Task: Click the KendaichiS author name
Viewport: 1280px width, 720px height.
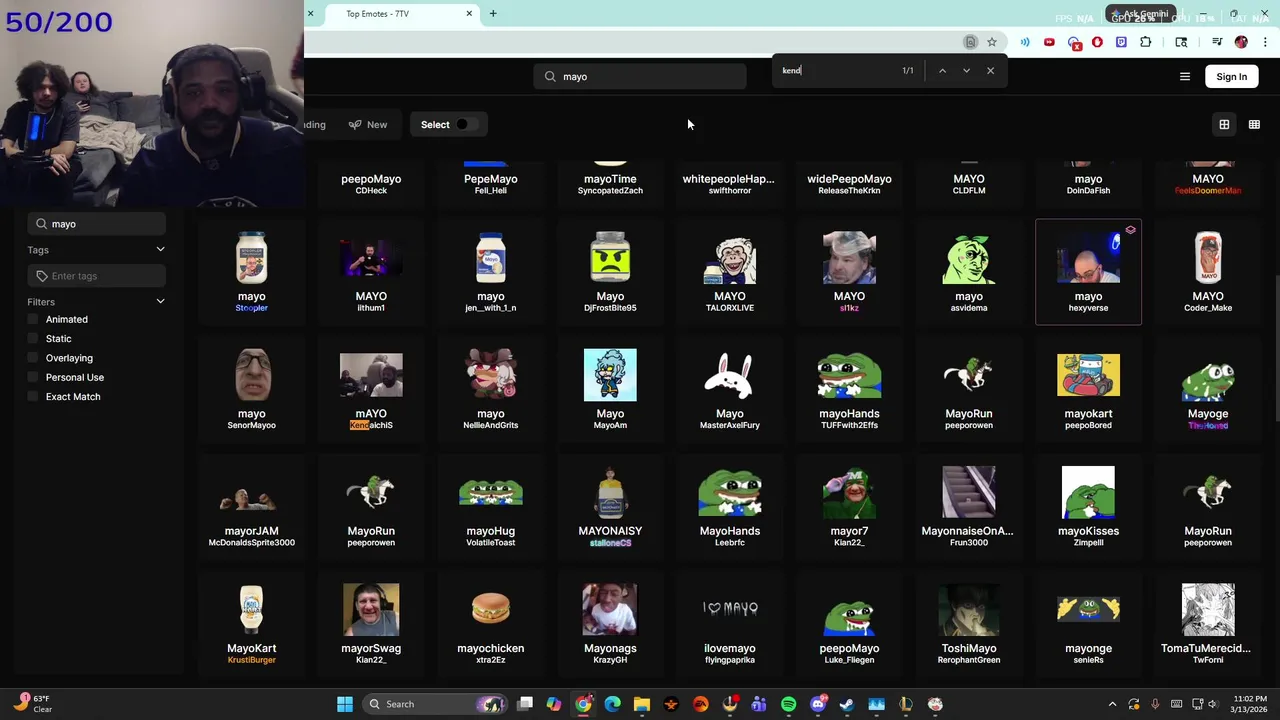Action: click(x=371, y=425)
